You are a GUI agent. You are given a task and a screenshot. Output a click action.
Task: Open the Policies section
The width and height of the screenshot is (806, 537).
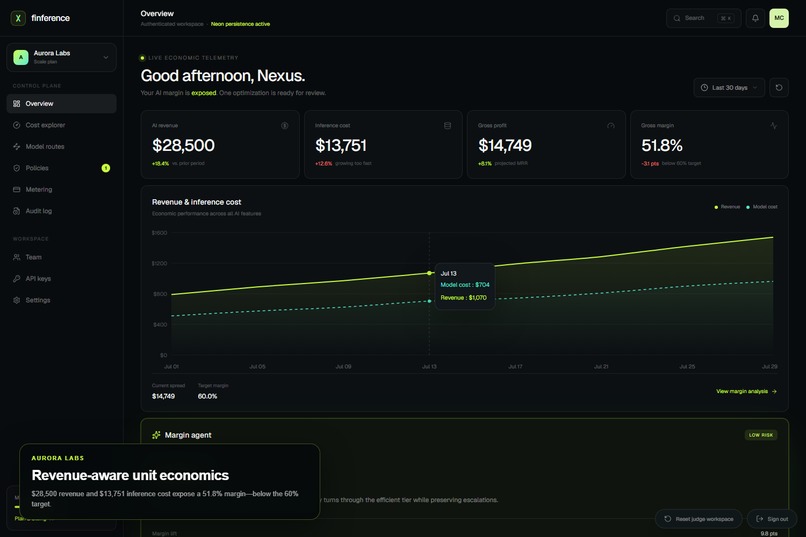pyautogui.click(x=61, y=168)
